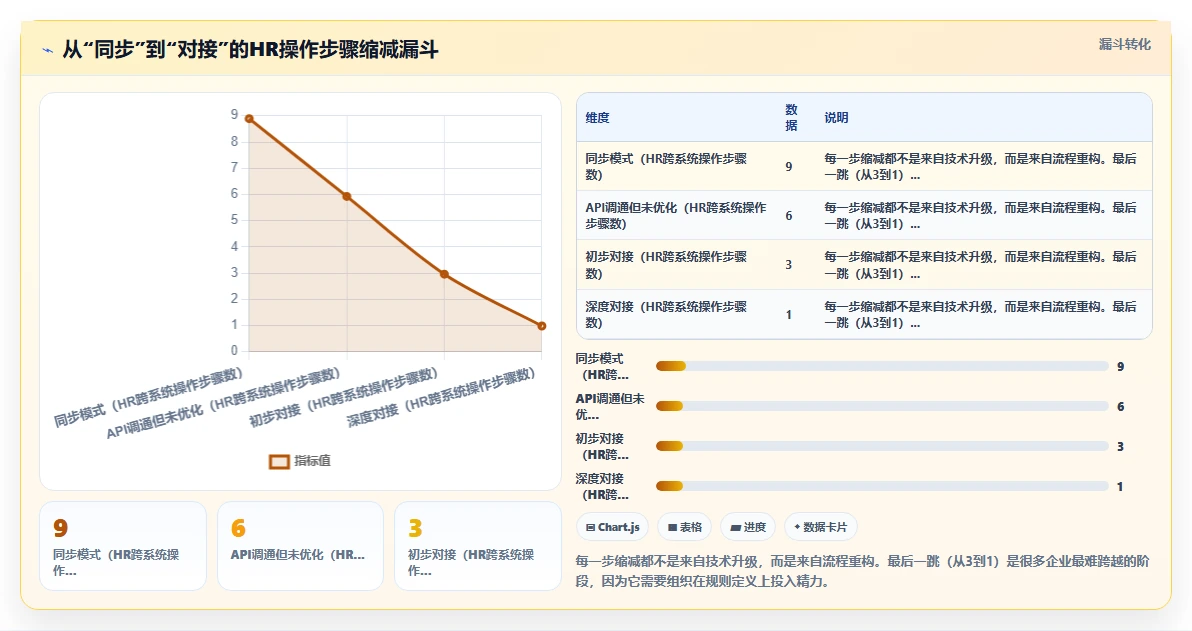Click the chart data point at value 9
The width and height of the screenshot is (1192, 631).
(x=249, y=119)
